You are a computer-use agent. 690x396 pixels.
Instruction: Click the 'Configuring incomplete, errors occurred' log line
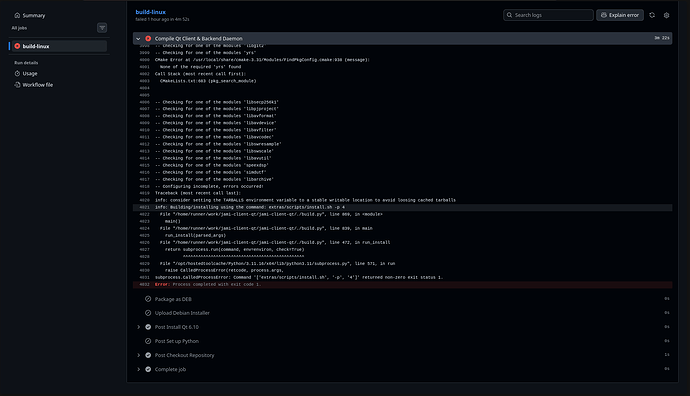click(x=209, y=187)
